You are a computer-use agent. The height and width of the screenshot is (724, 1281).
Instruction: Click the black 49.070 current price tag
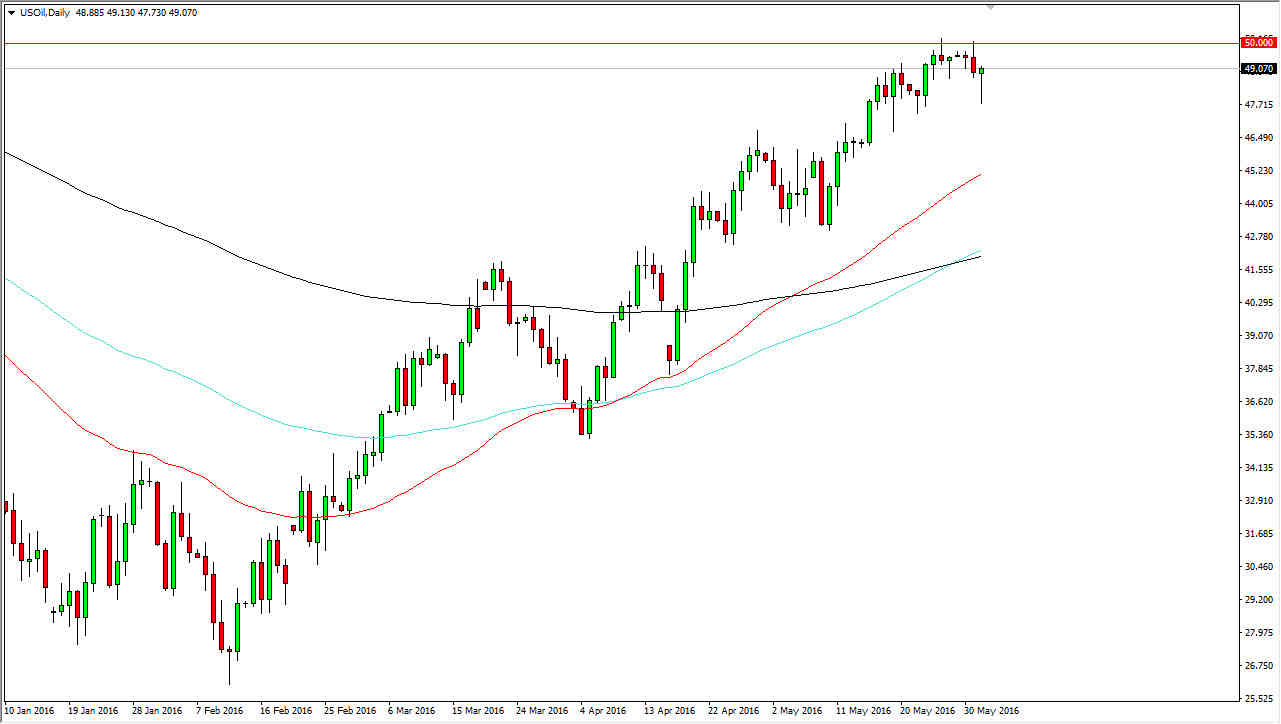pos(1257,69)
